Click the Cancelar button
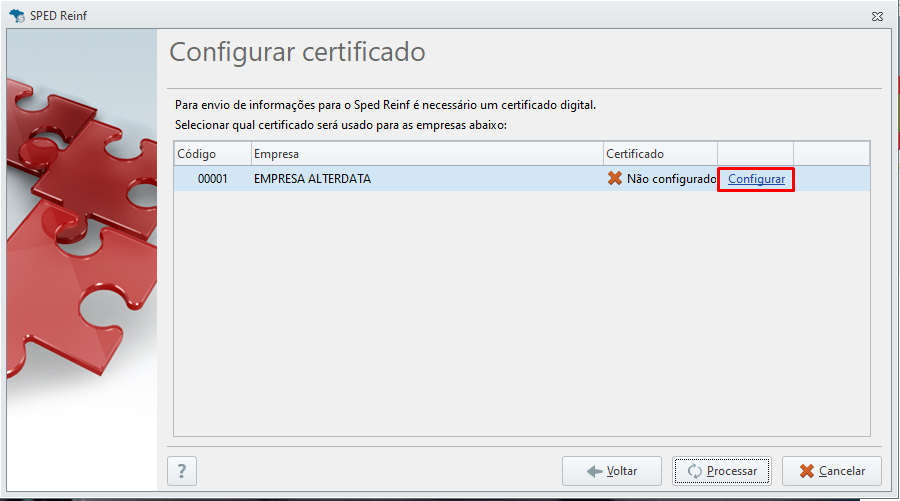 tap(832, 471)
